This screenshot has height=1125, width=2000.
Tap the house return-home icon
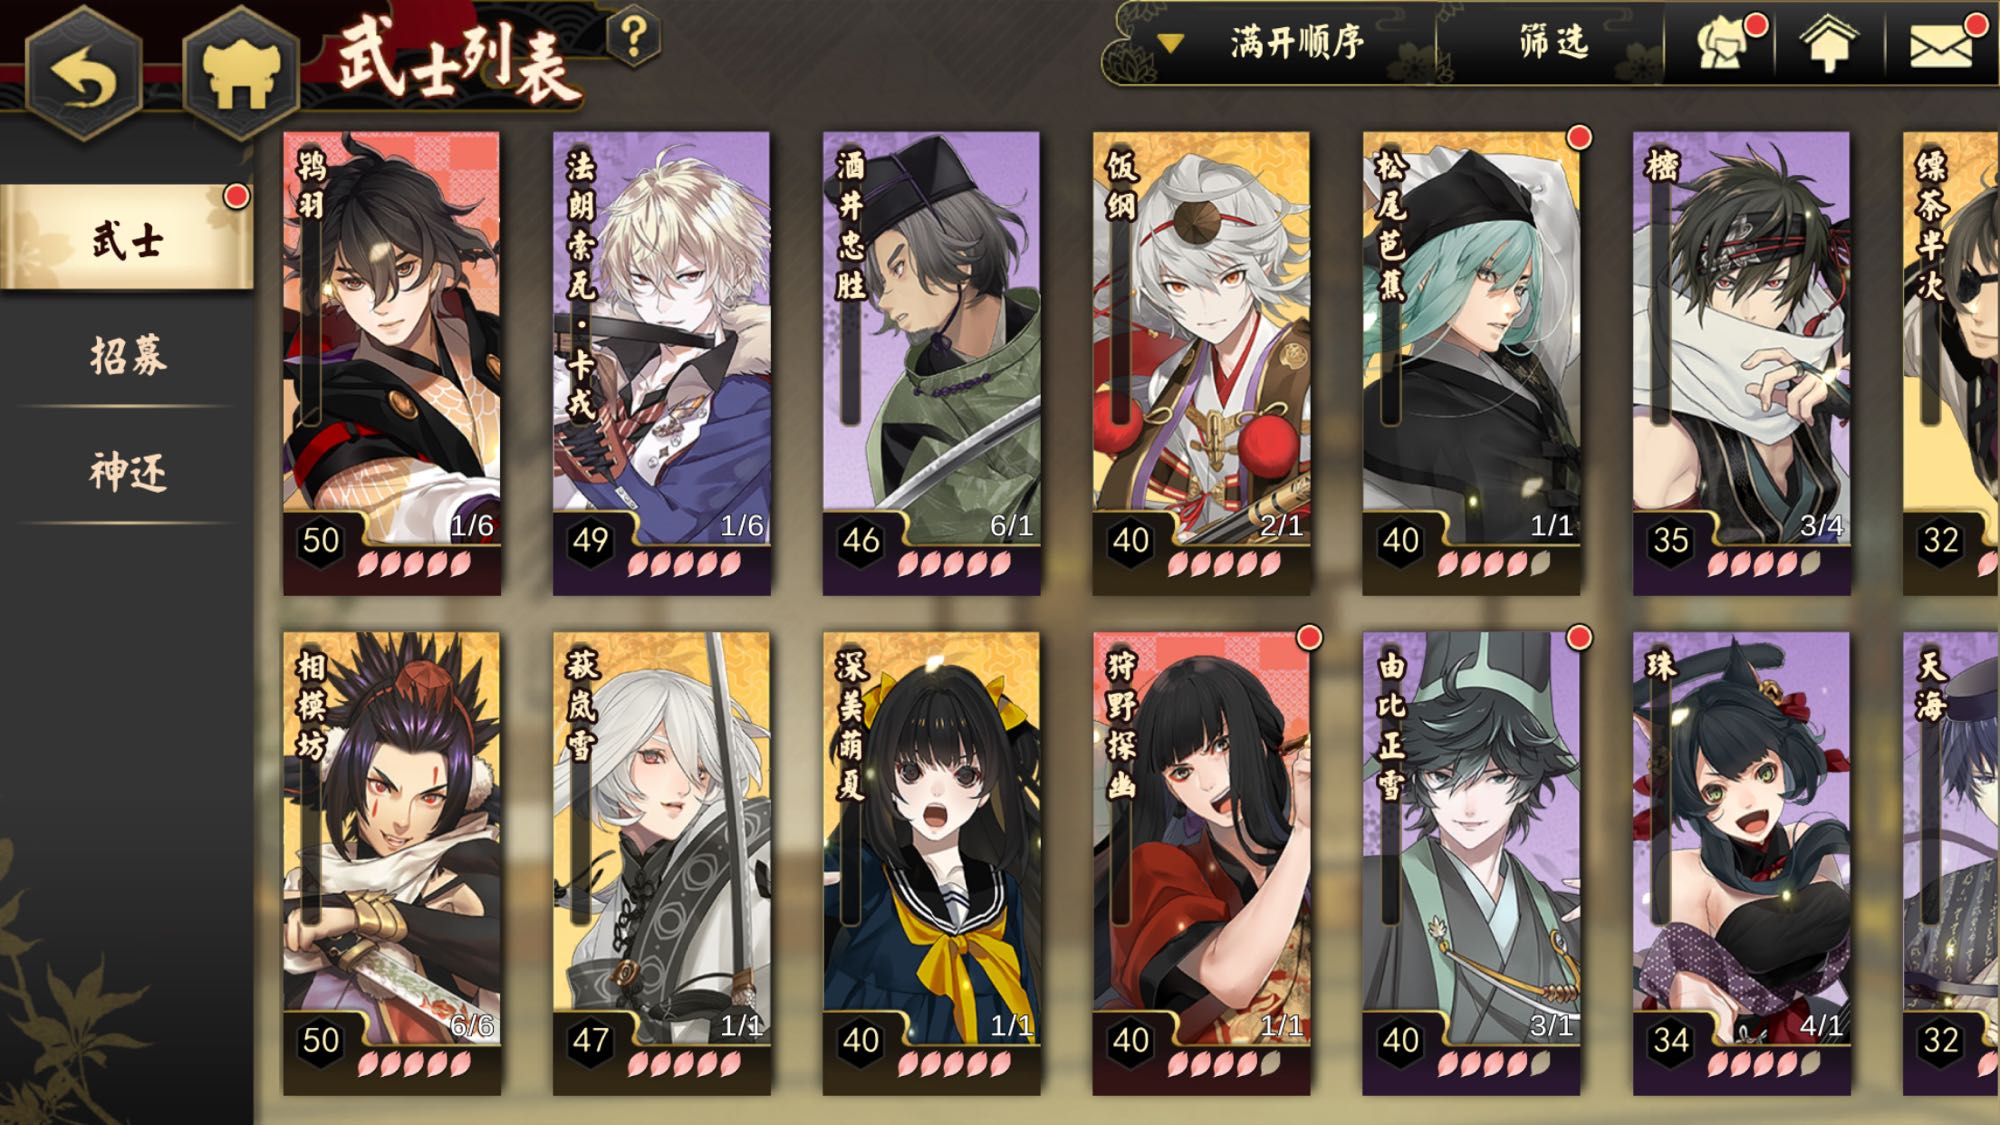pos(1828,44)
